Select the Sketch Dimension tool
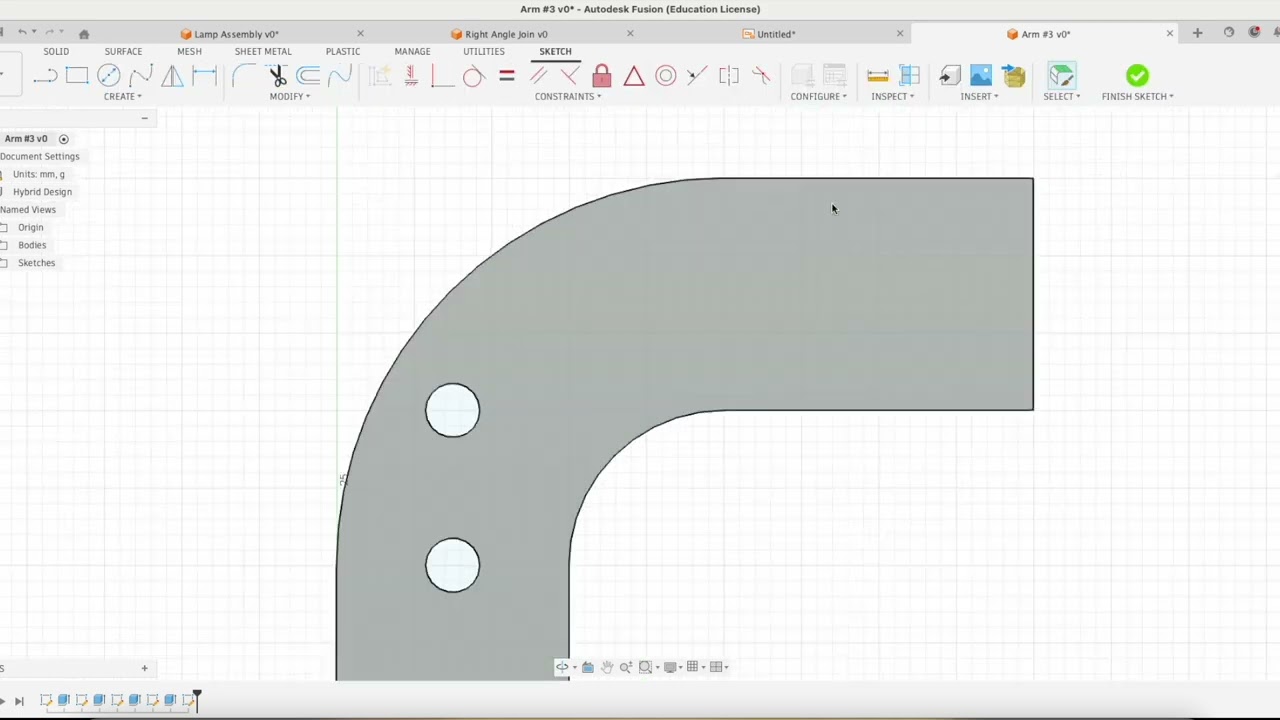The height and width of the screenshot is (720, 1280). point(204,76)
